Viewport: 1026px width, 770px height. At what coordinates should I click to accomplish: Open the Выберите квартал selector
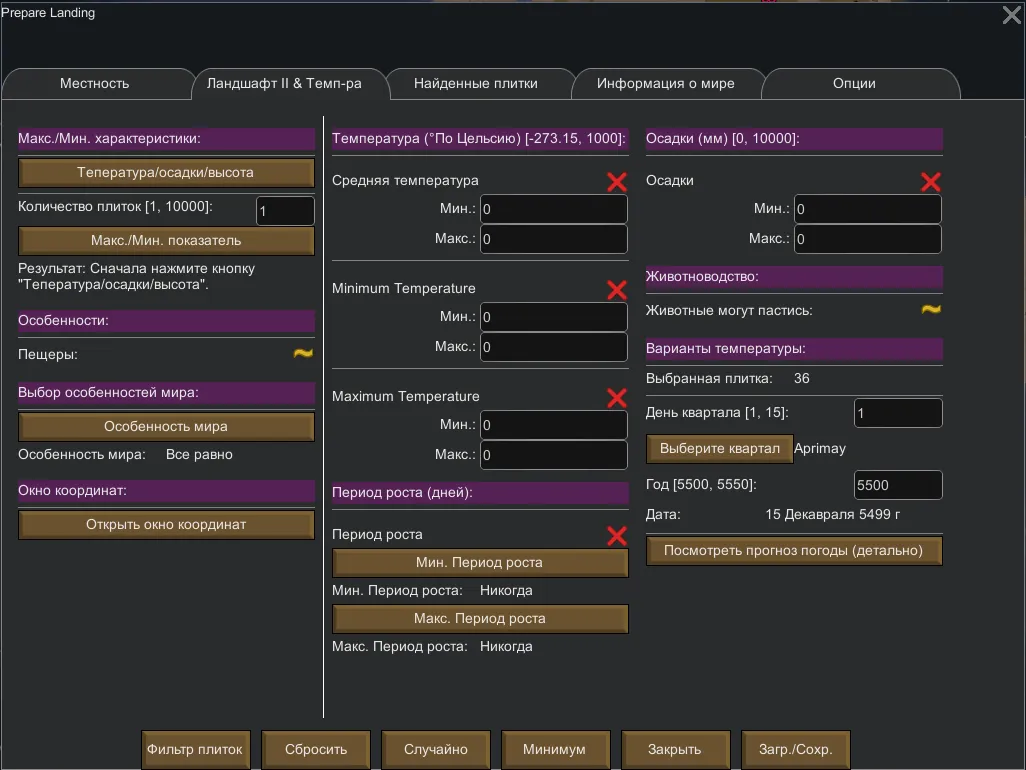[x=720, y=449]
